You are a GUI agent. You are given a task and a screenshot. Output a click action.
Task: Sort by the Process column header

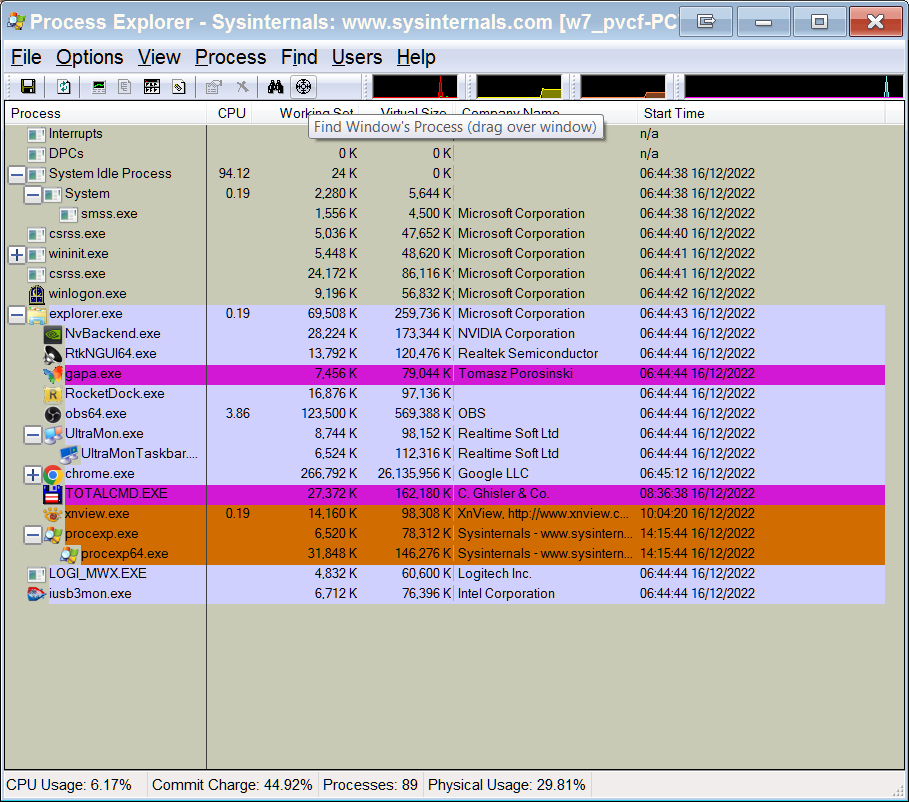point(106,113)
